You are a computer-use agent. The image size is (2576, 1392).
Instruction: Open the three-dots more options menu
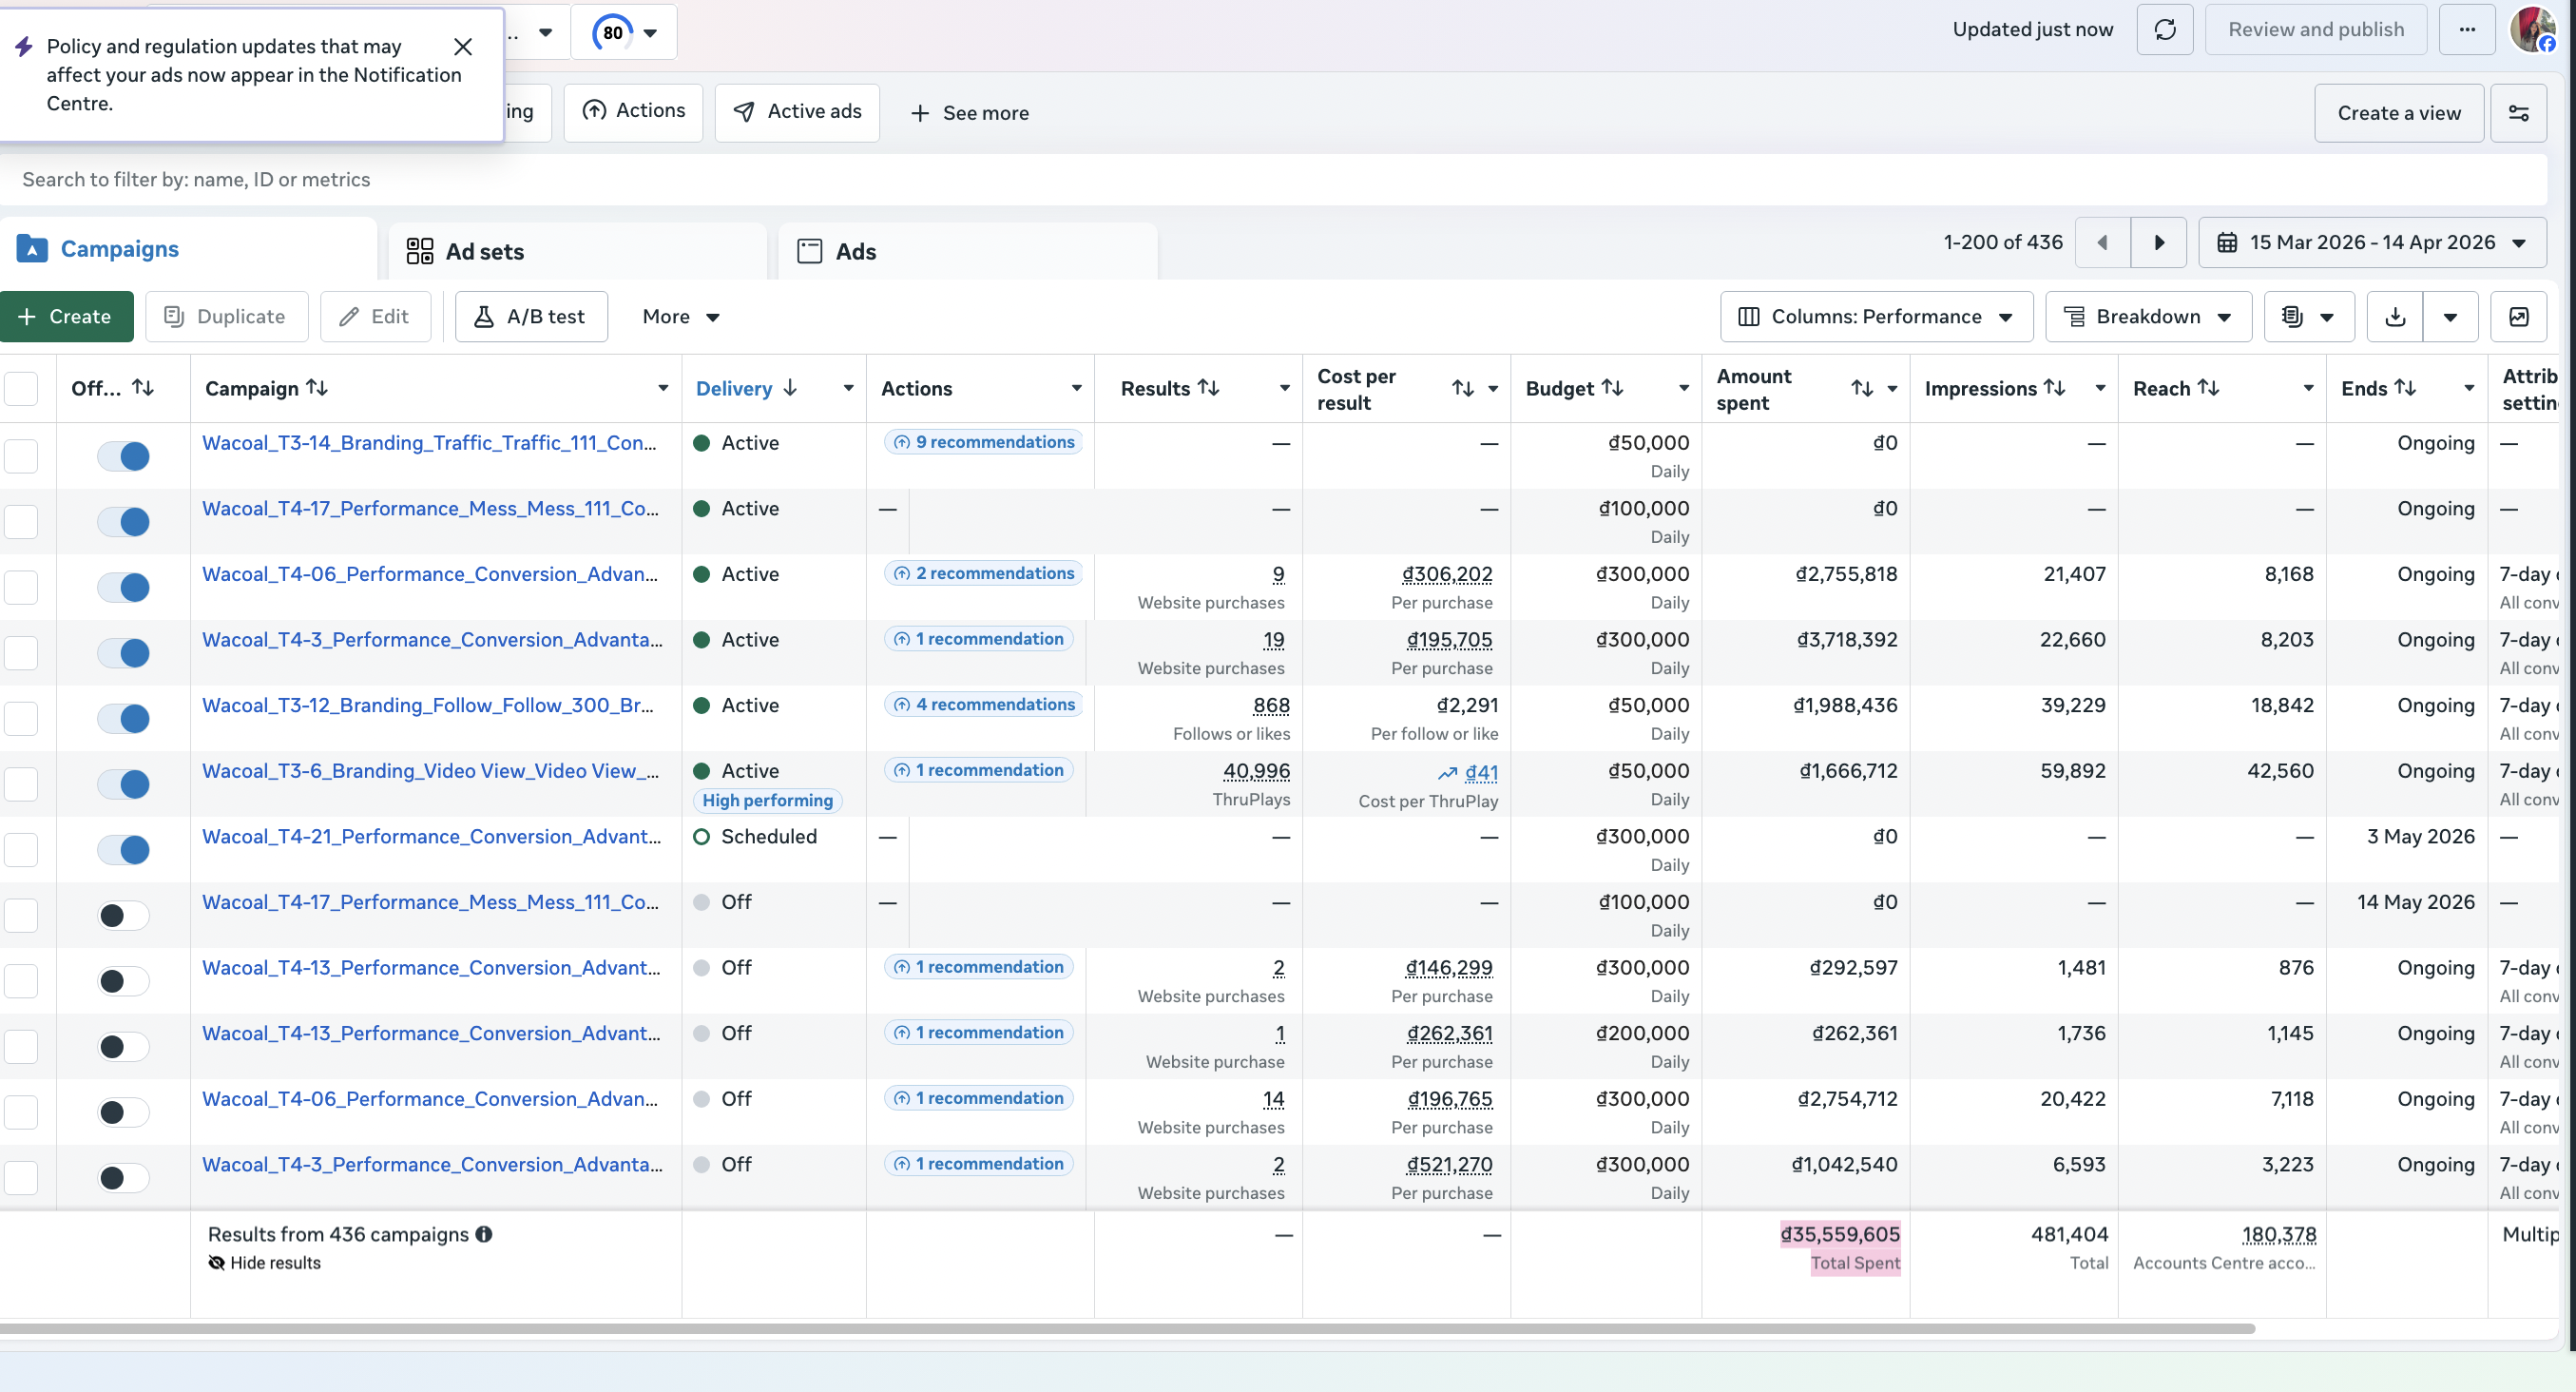click(x=2467, y=30)
